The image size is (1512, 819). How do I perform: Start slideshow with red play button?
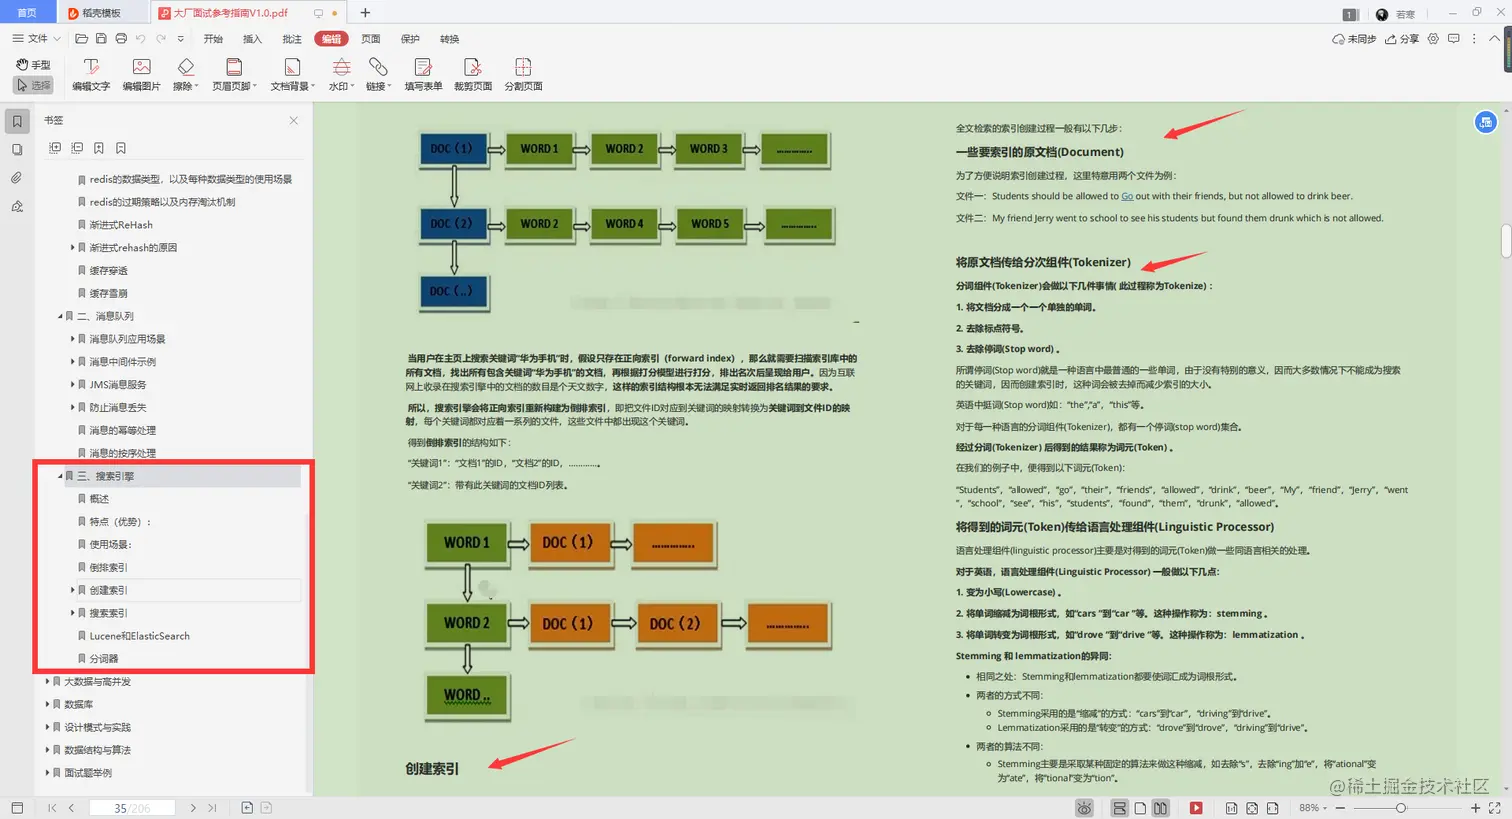coord(1196,808)
